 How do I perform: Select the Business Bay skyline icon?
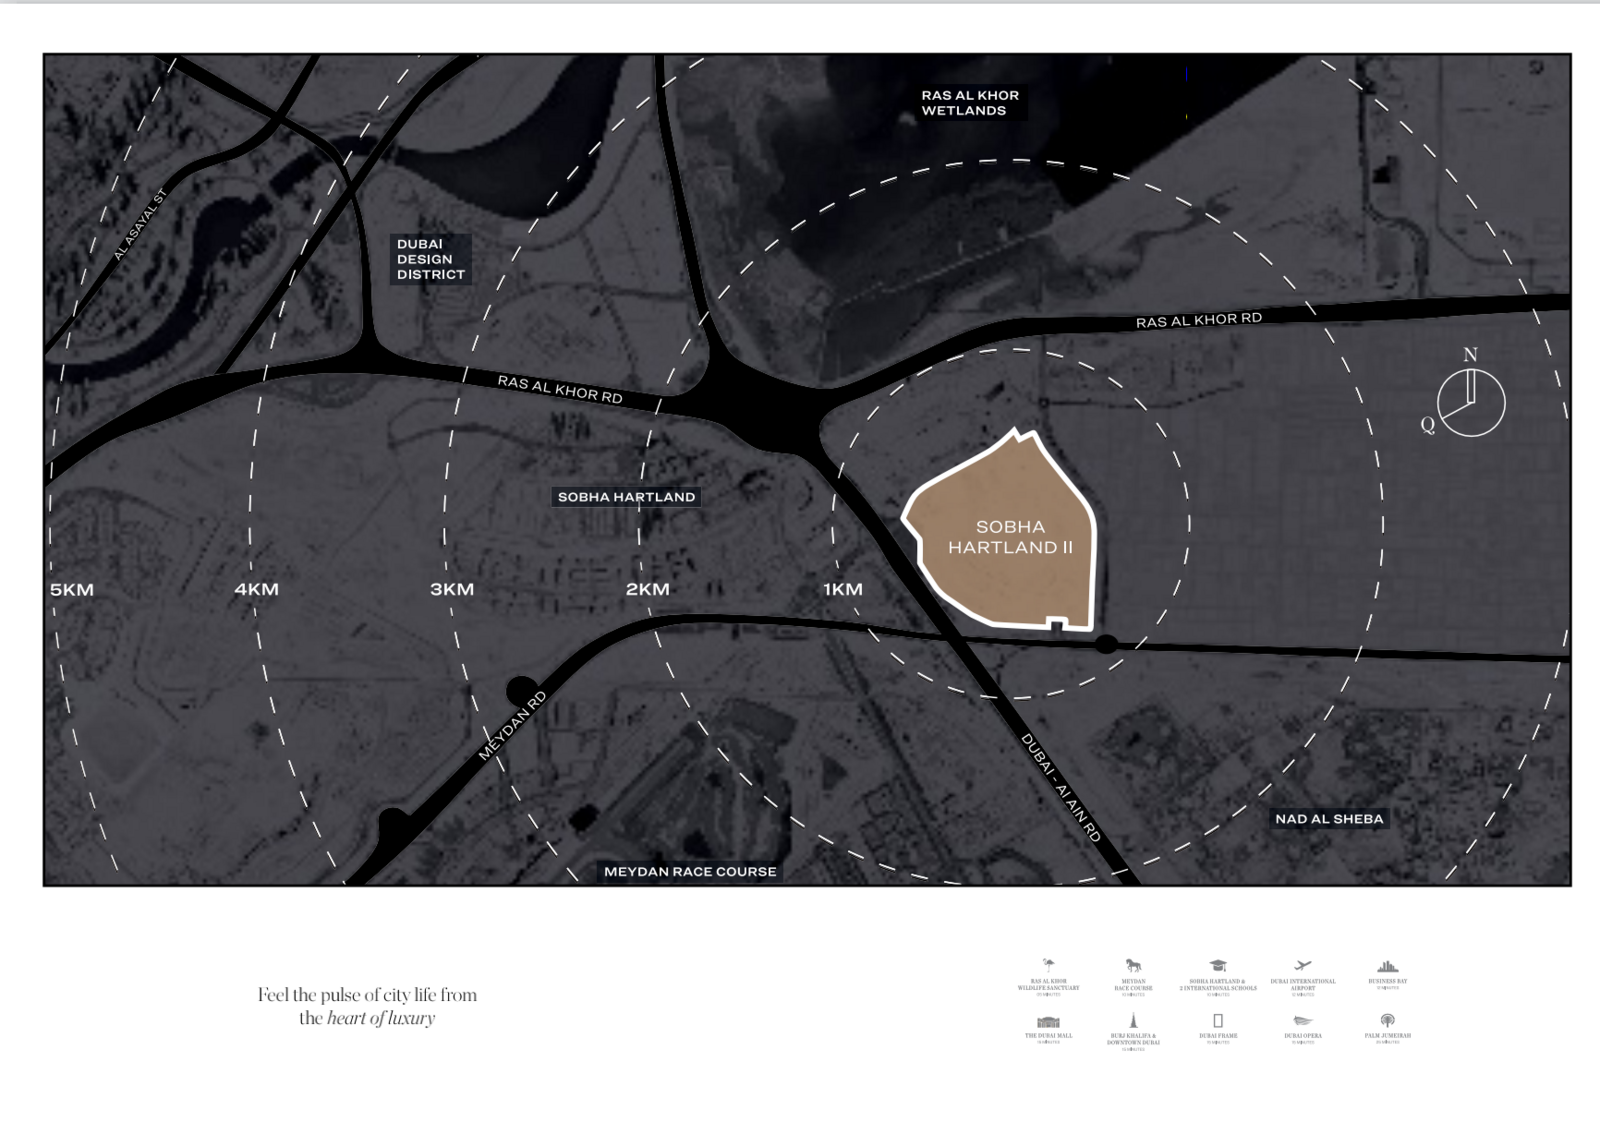click(1387, 966)
